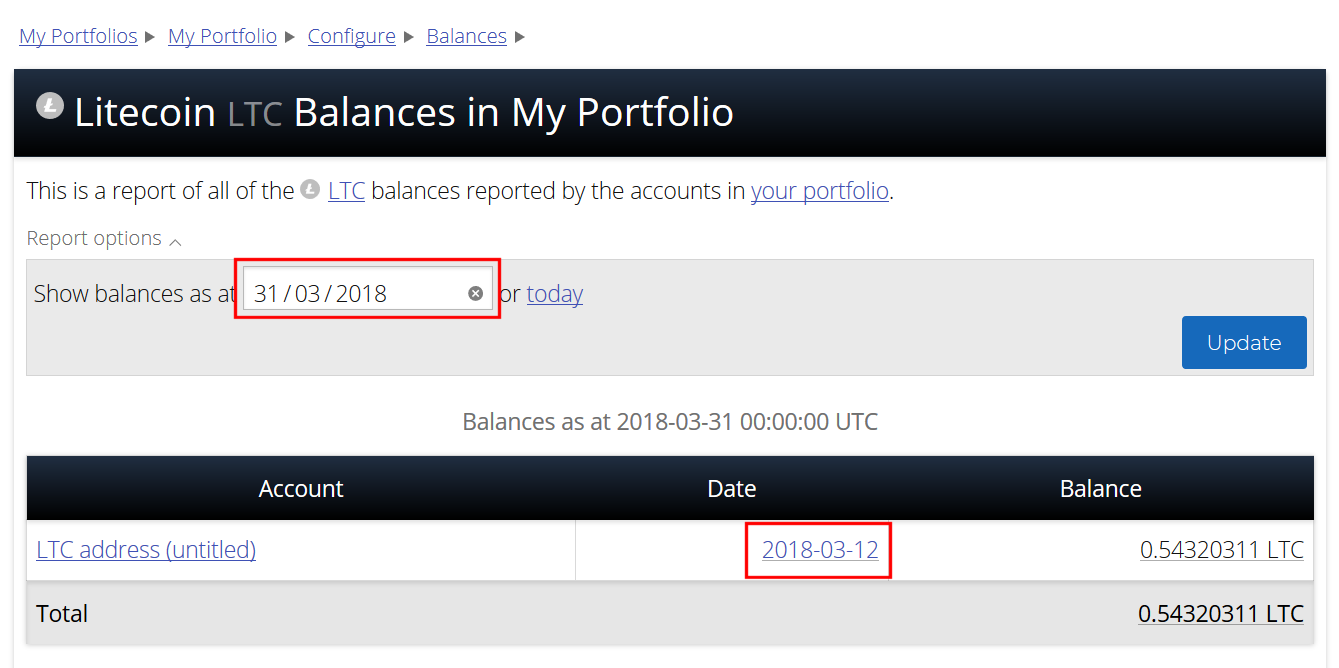1339x668 pixels.
Task: Navigate to the Configure breadcrumb
Action: 351,37
